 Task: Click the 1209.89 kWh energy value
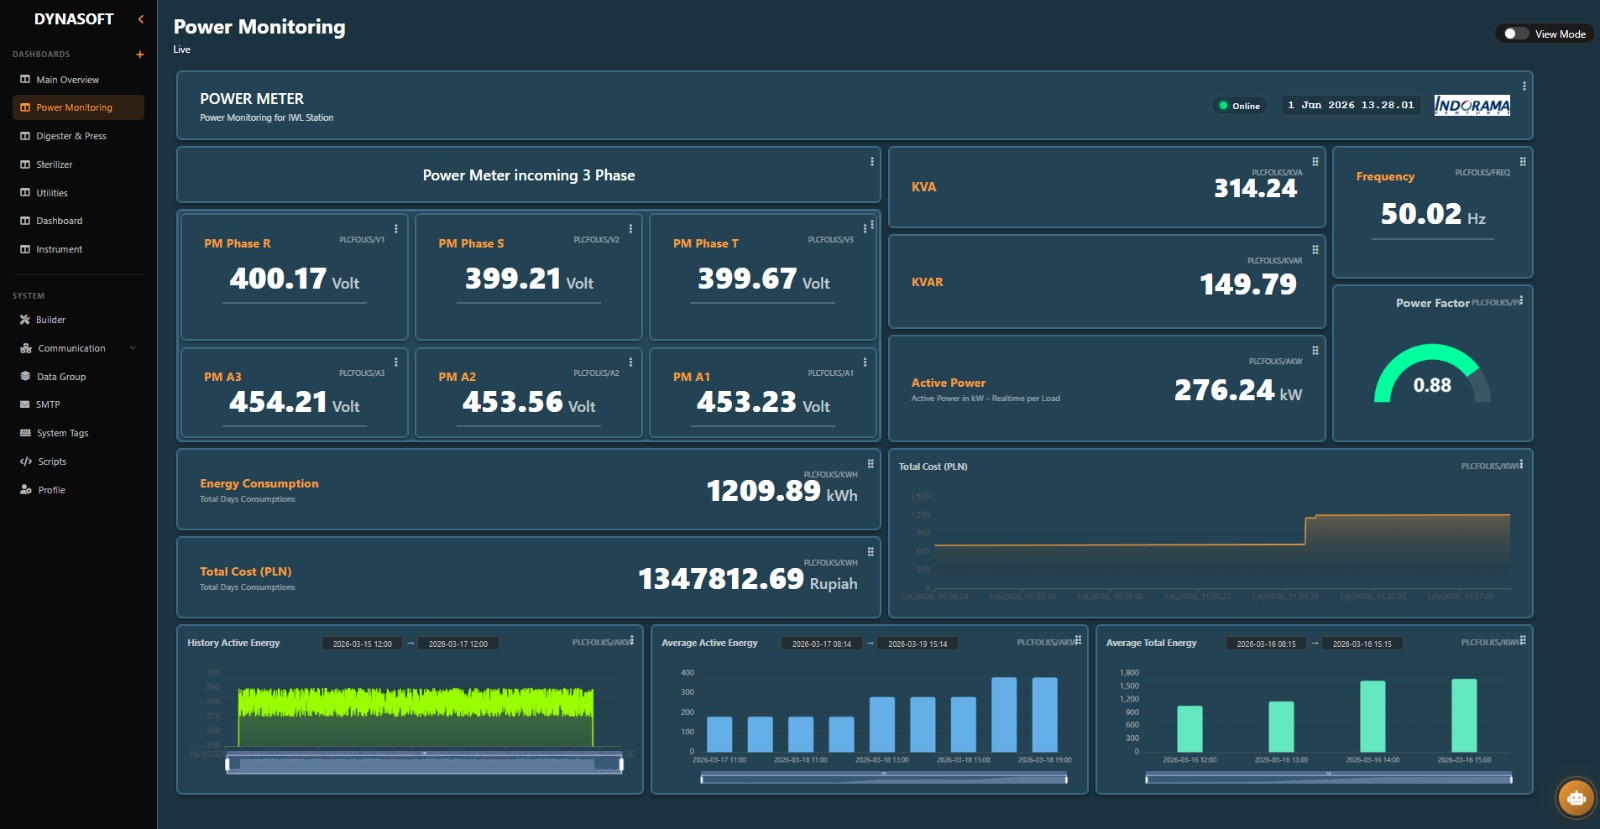782,491
